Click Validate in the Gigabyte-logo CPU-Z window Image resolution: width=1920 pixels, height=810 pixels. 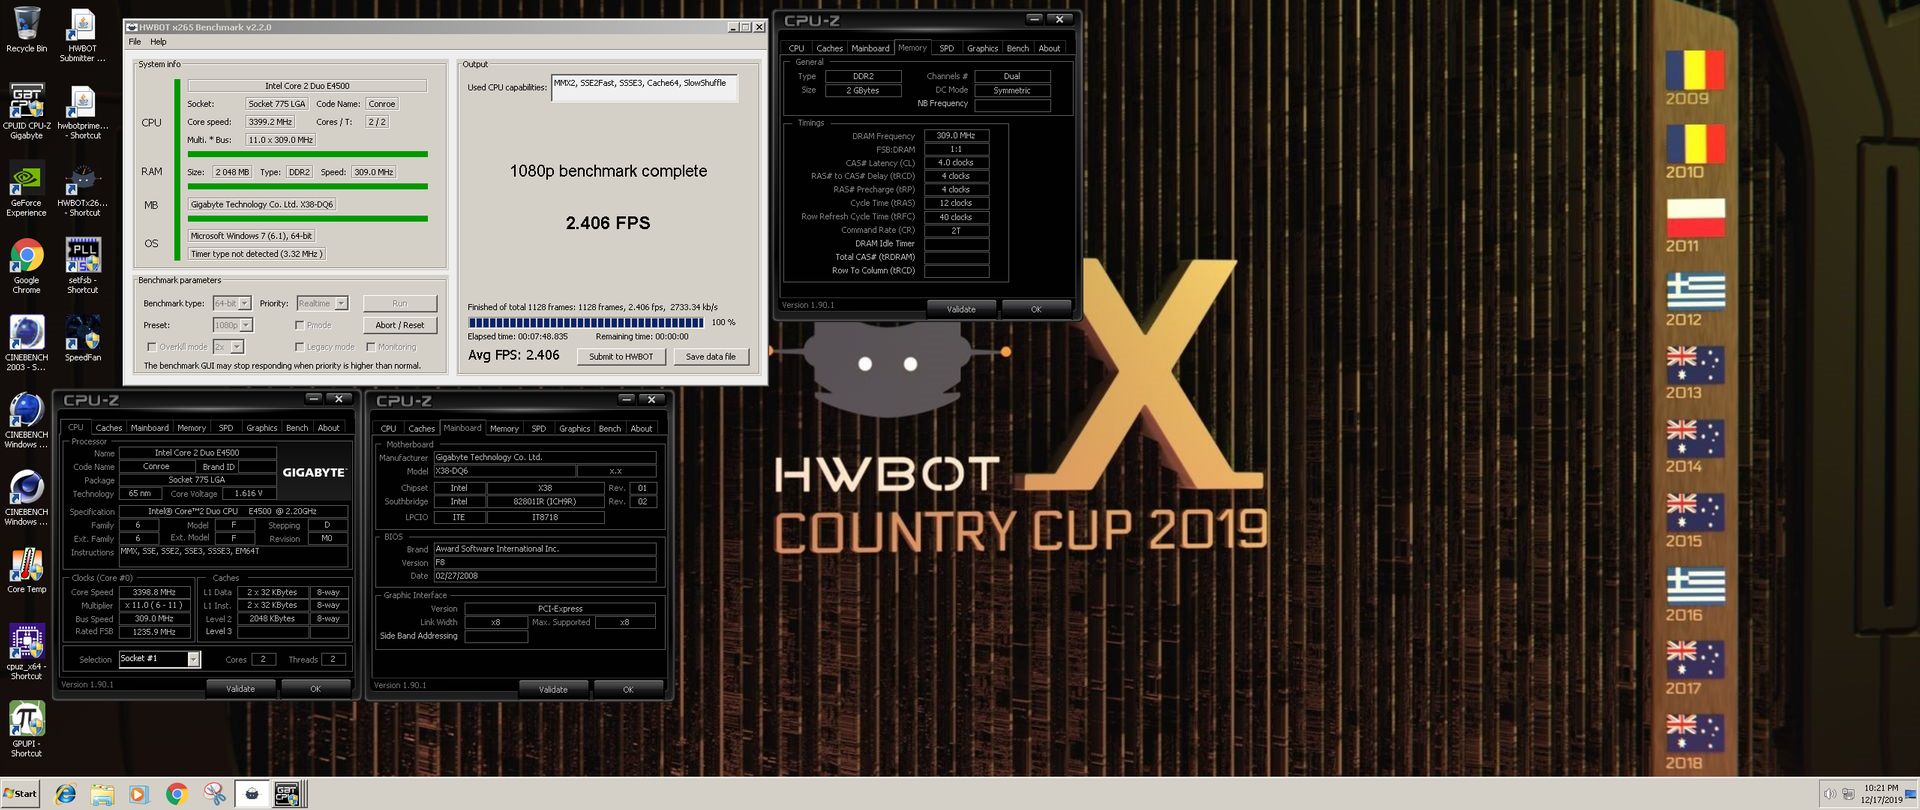coord(240,688)
